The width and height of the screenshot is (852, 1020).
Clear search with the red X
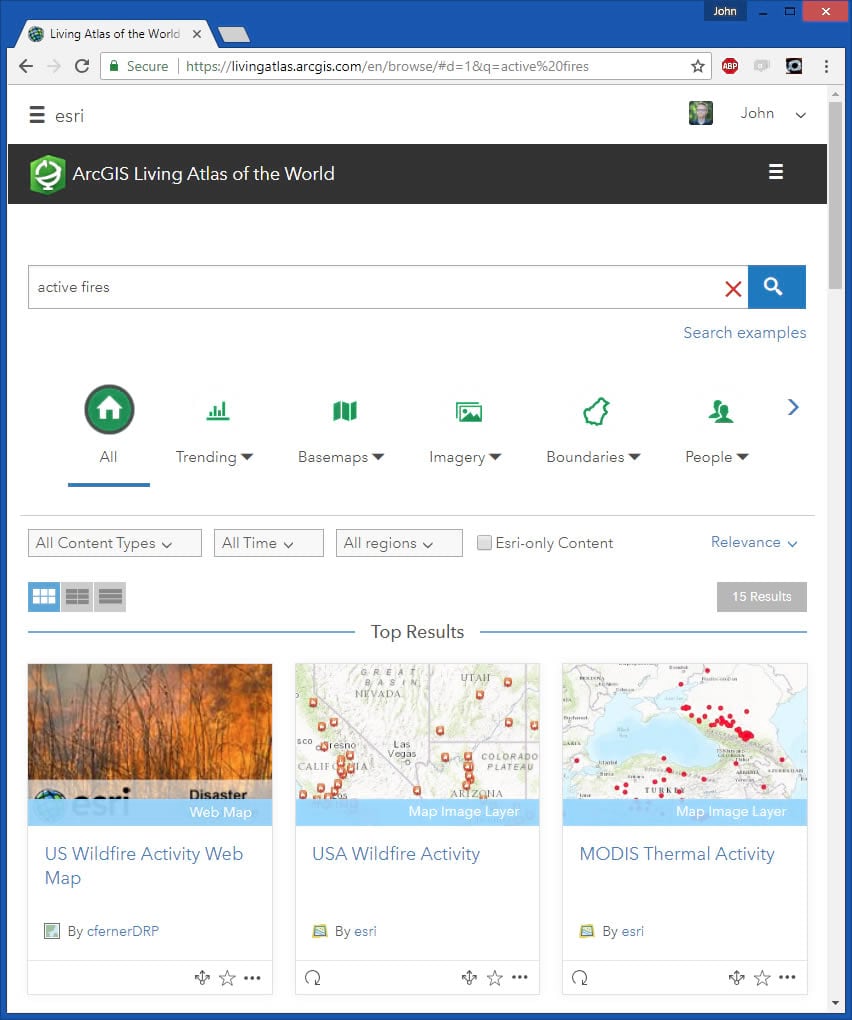pyautogui.click(x=733, y=288)
